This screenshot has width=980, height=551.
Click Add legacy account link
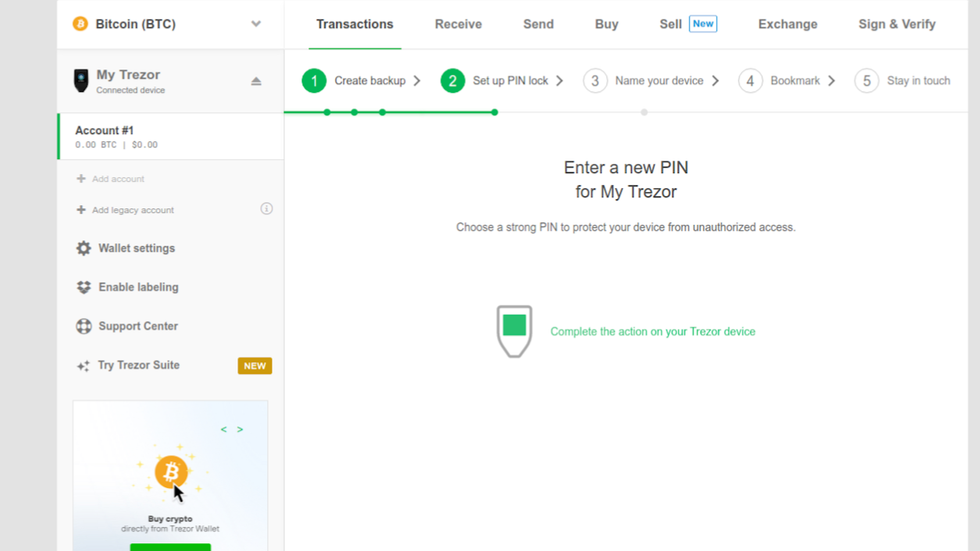coord(133,210)
